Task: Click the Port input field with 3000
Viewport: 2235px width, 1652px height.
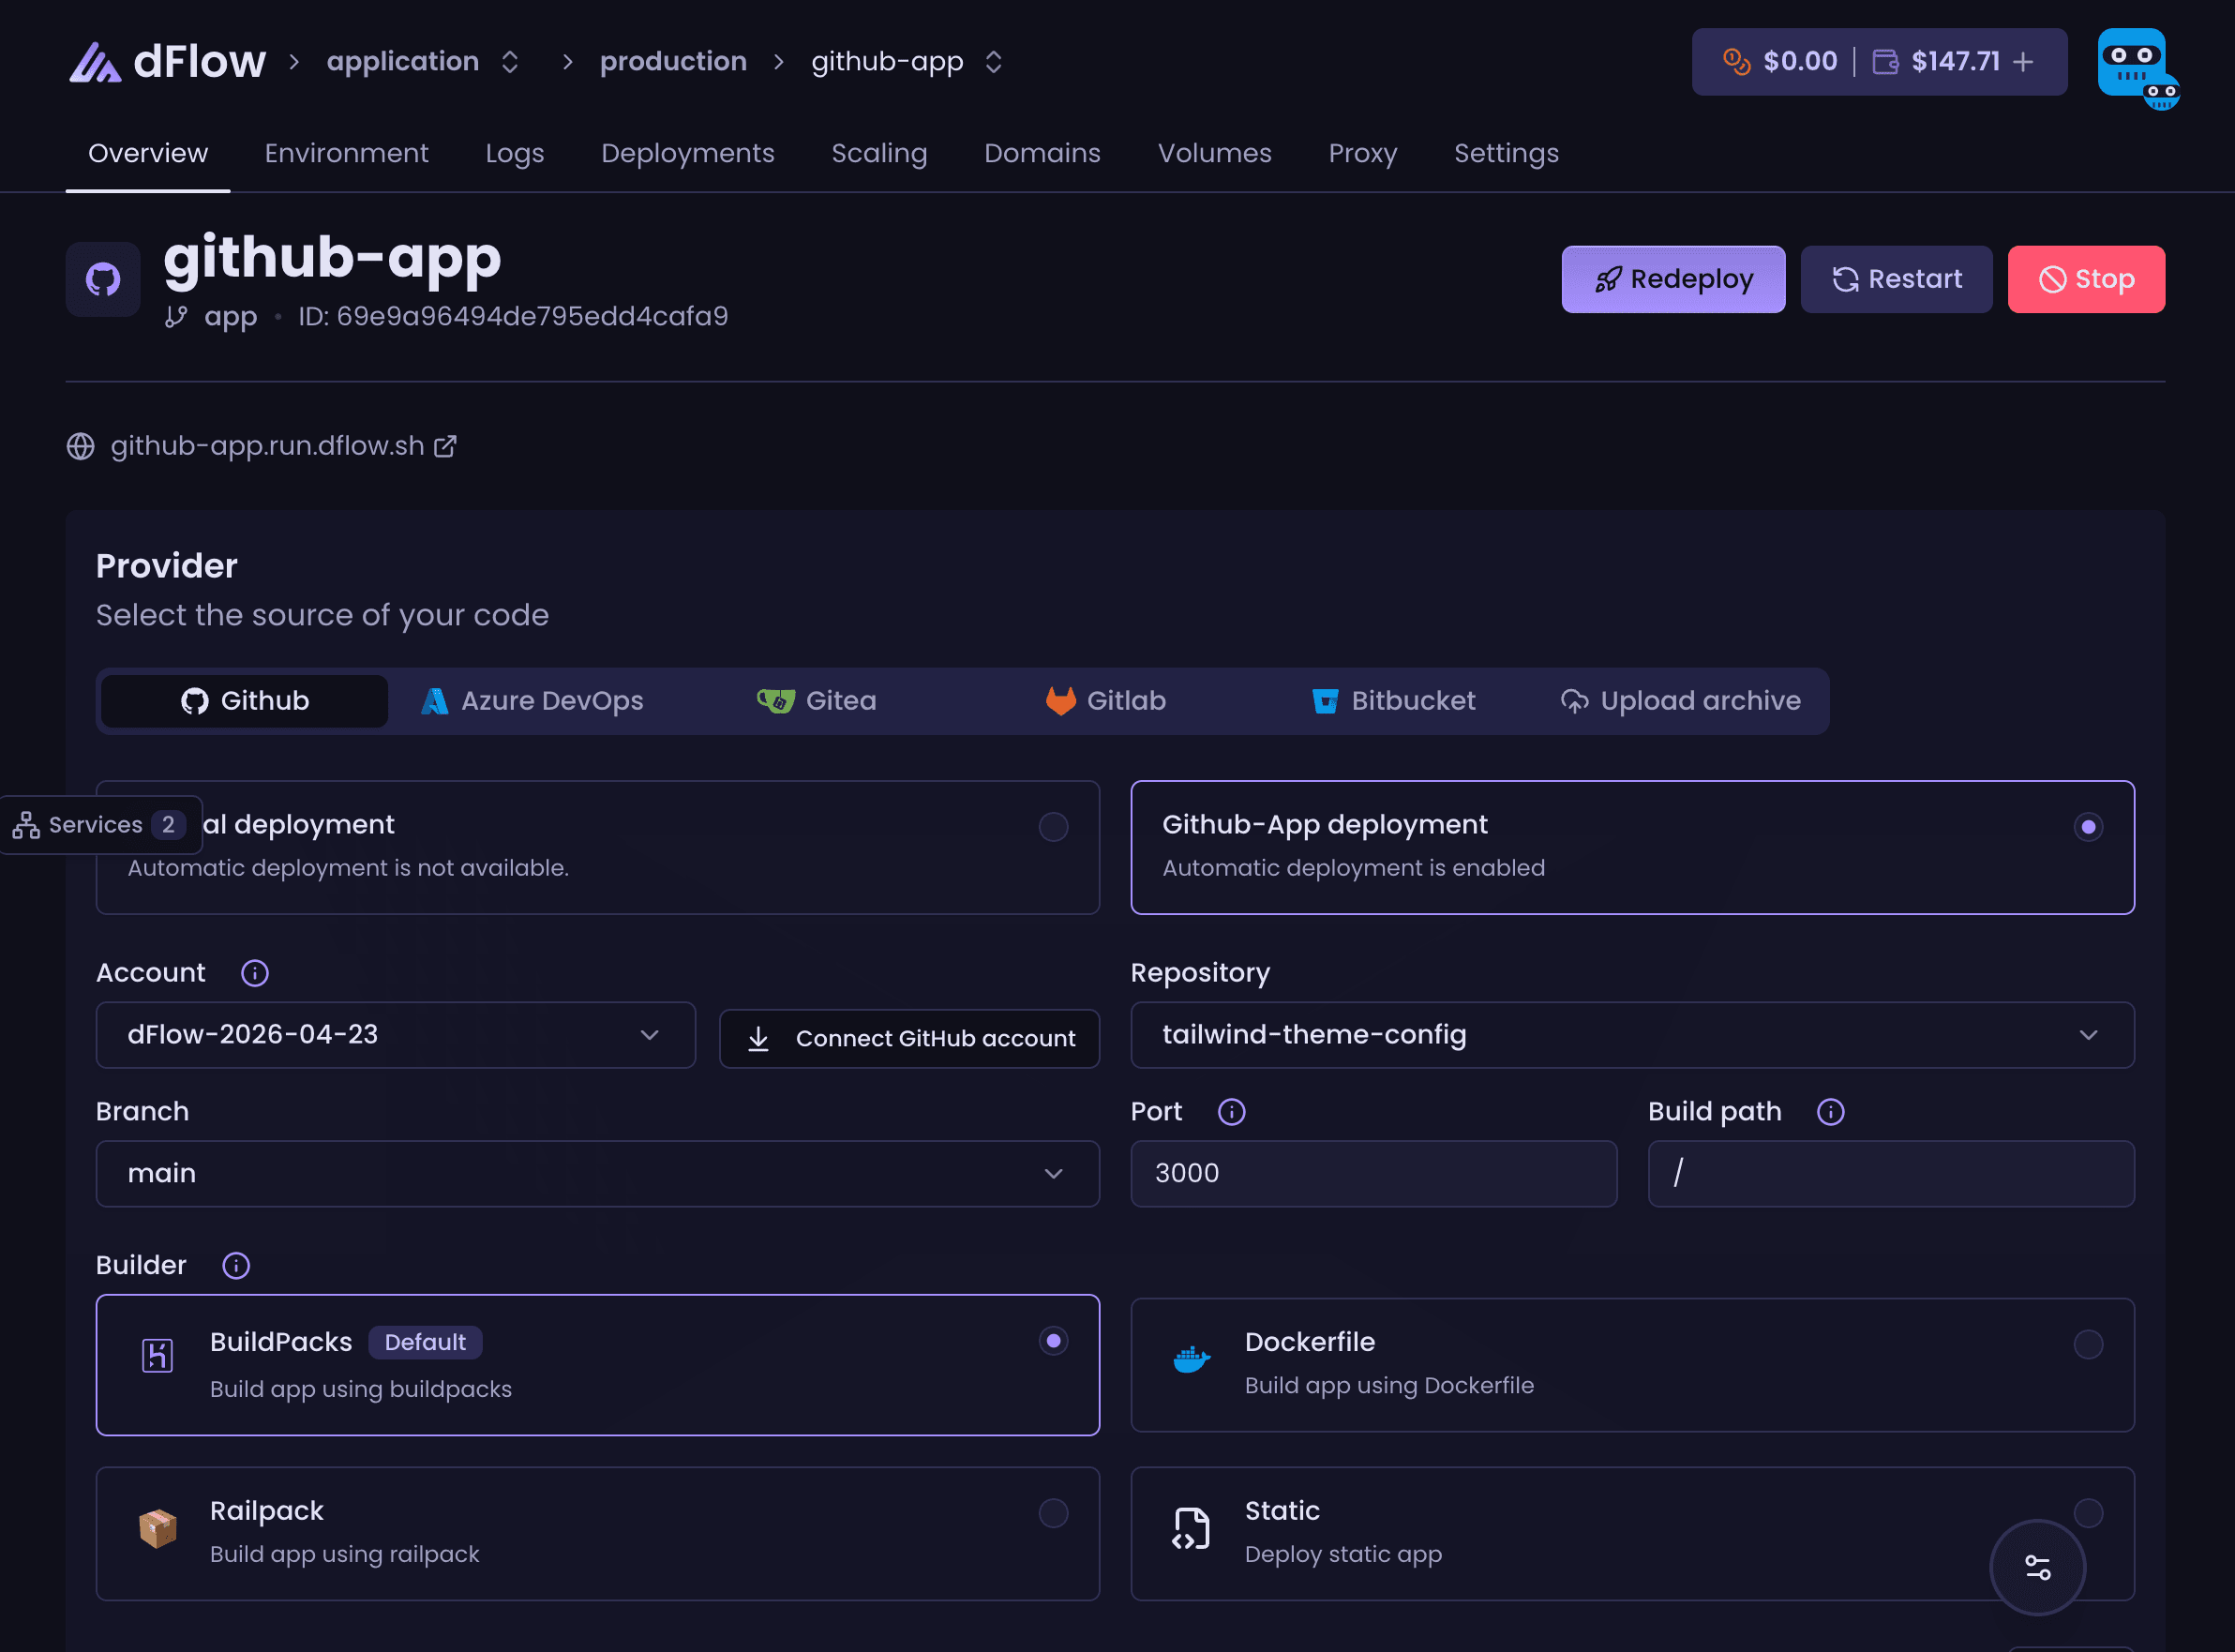Action: (1373, 1174)
